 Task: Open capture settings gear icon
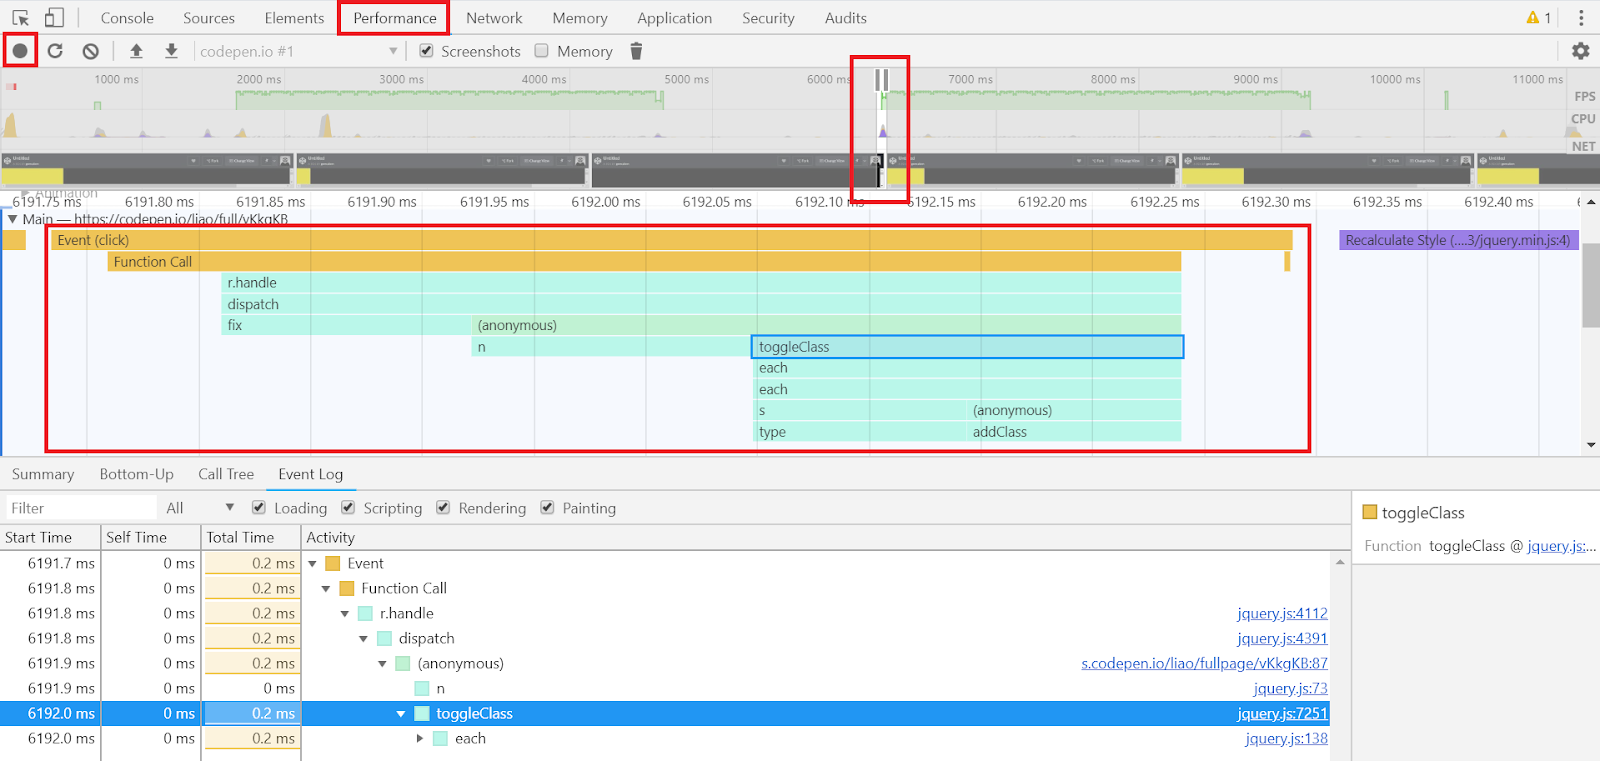(x=1580, y=51)
